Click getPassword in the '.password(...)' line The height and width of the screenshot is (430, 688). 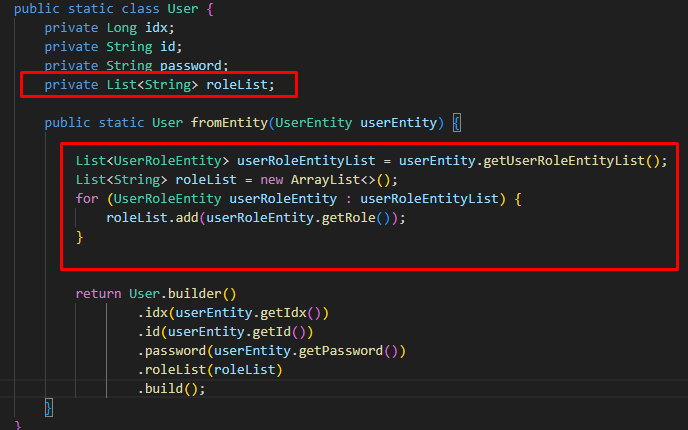tap(340, 351)
